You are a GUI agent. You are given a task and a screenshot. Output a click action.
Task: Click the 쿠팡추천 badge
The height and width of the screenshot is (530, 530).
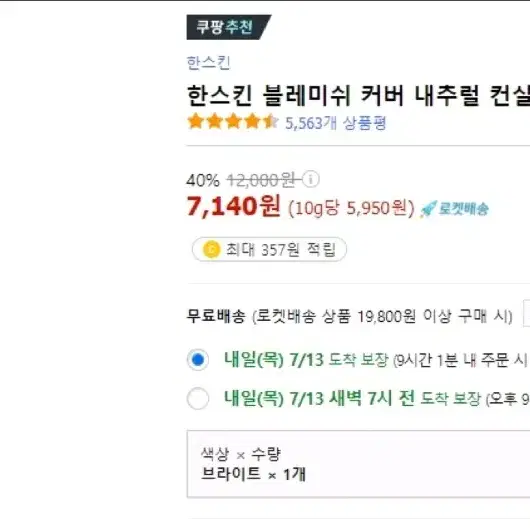228,27
